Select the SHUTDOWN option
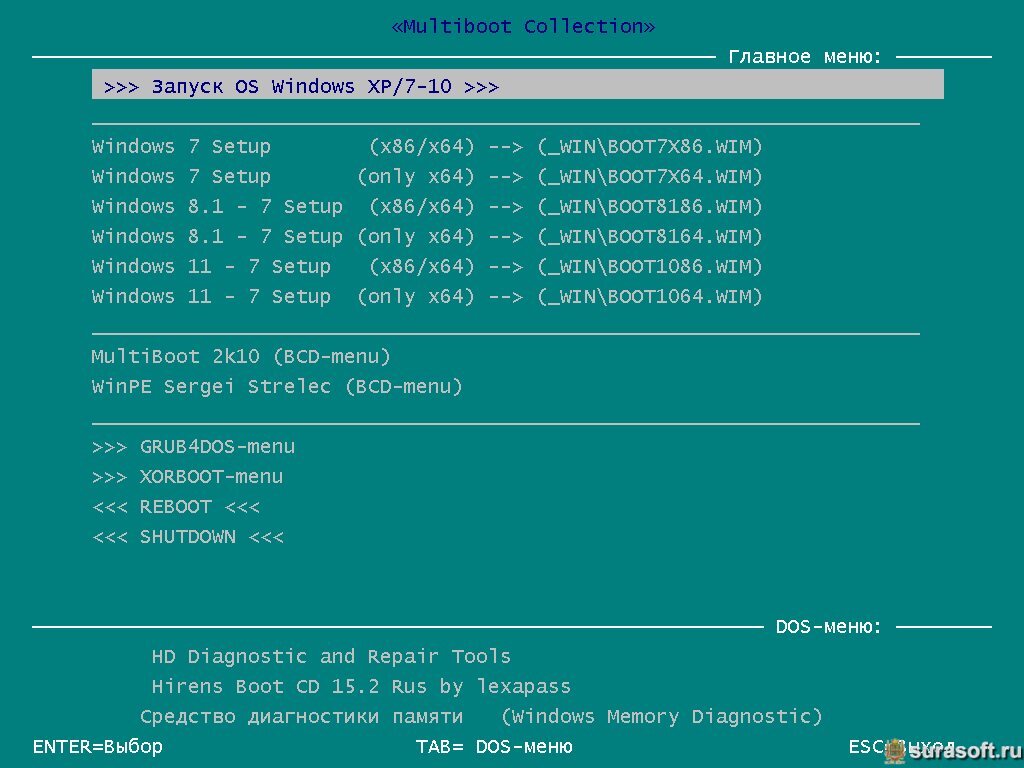Image resolution: width=1024 pixels, height=768 pixels. (x=187, y=537)
